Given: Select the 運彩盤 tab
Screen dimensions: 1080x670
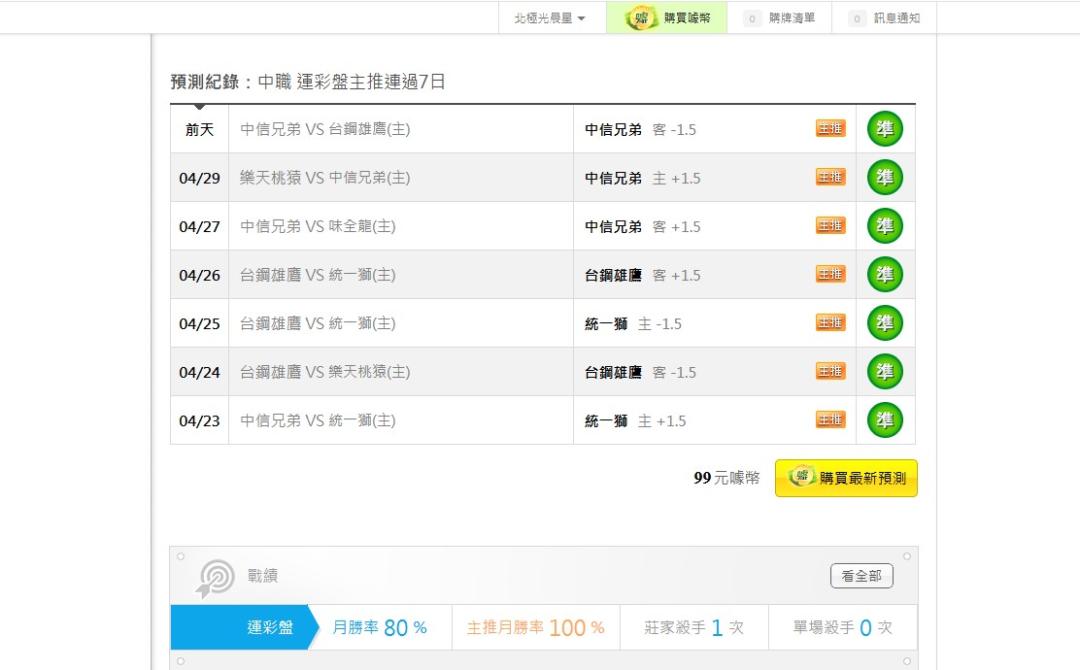Looking at the screenshot, I should (x=245, y=627).
